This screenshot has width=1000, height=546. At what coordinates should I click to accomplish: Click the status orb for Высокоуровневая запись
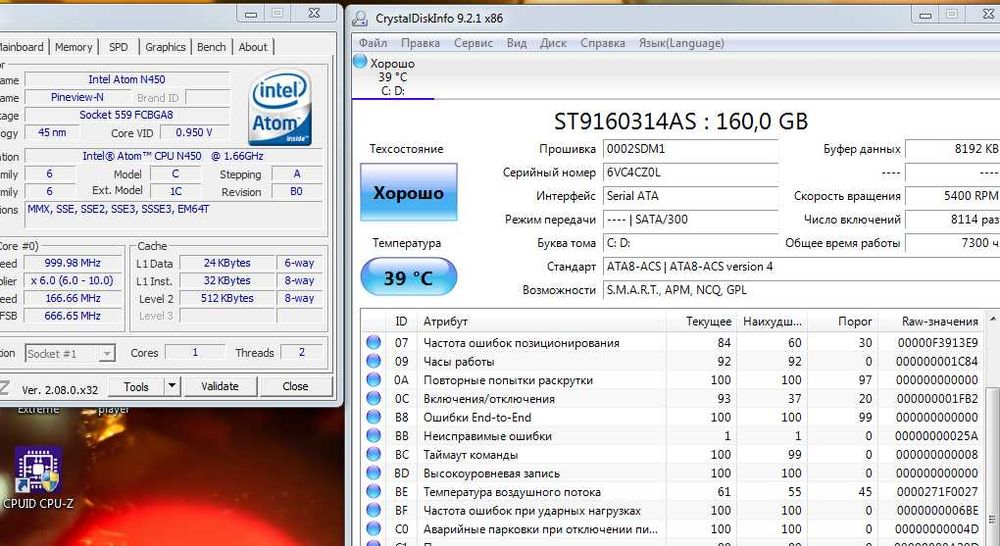click(x=373, y=473)
